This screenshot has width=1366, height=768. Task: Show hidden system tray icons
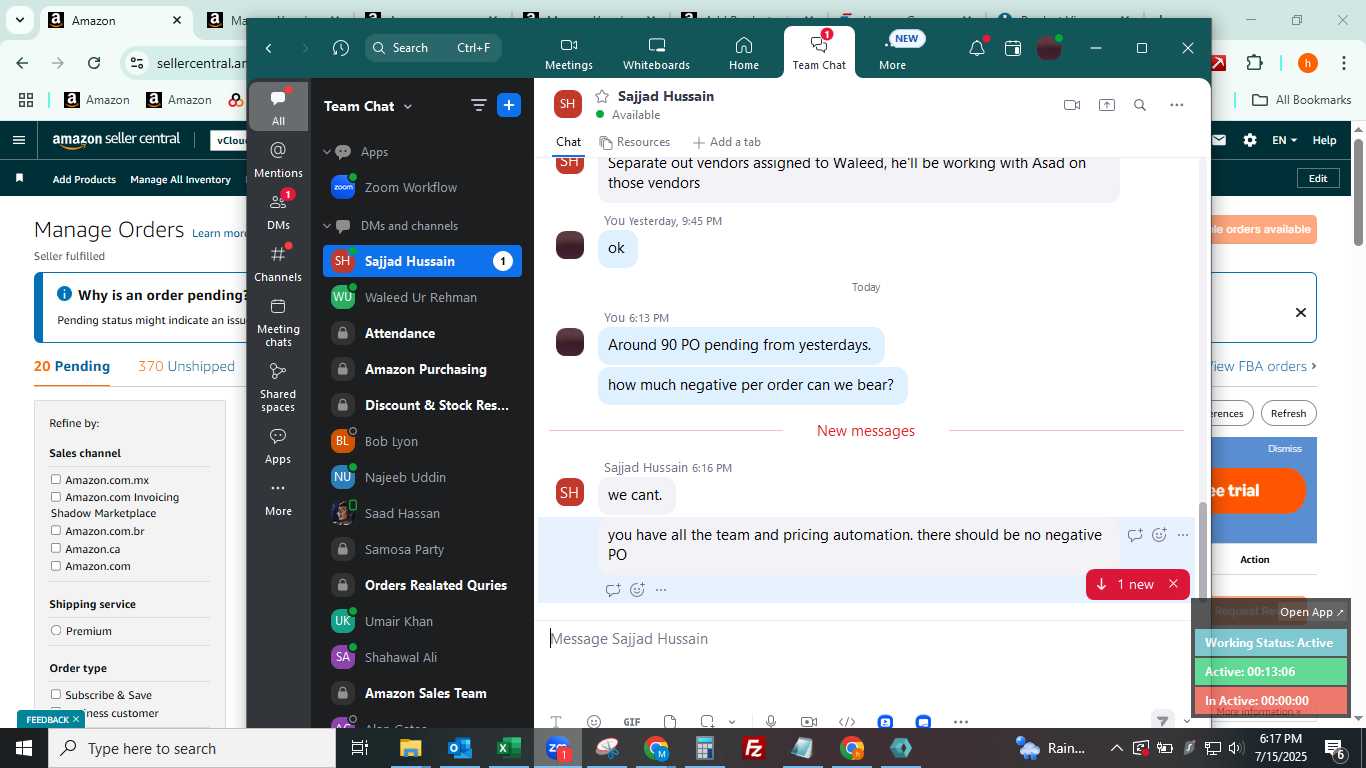click(x=1116, y=748)
